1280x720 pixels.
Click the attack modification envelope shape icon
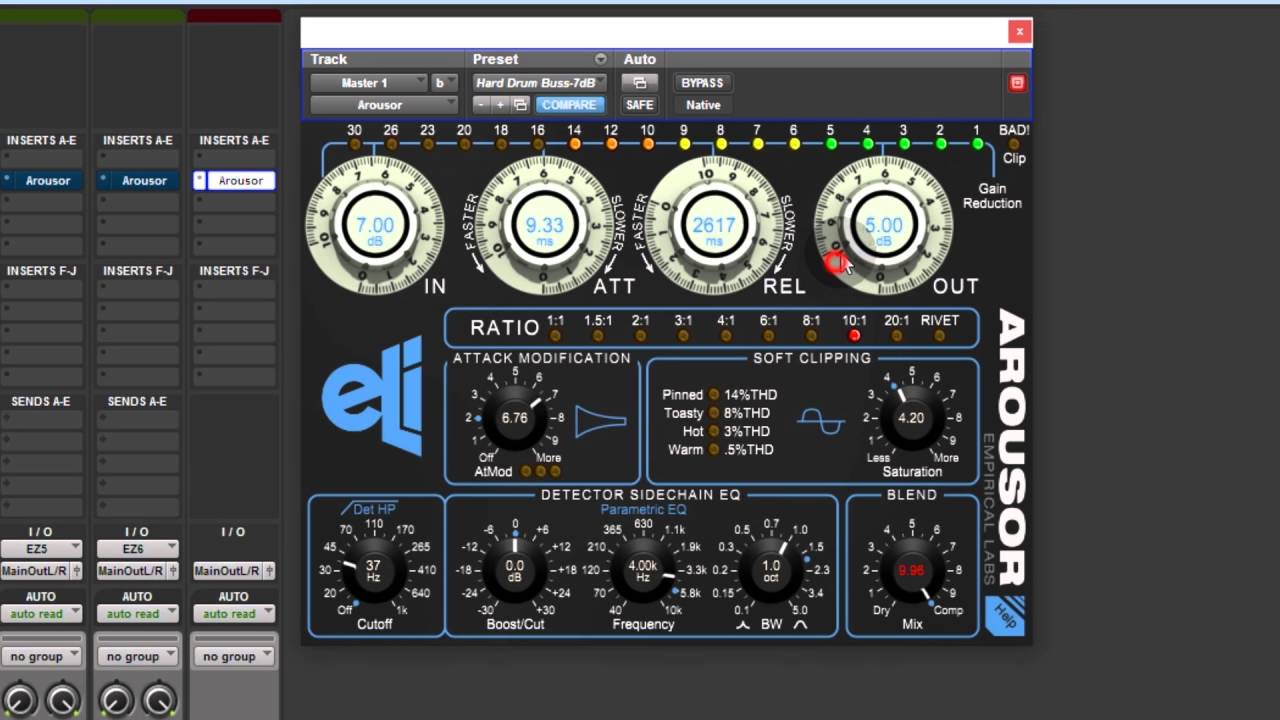pos(600,421)
